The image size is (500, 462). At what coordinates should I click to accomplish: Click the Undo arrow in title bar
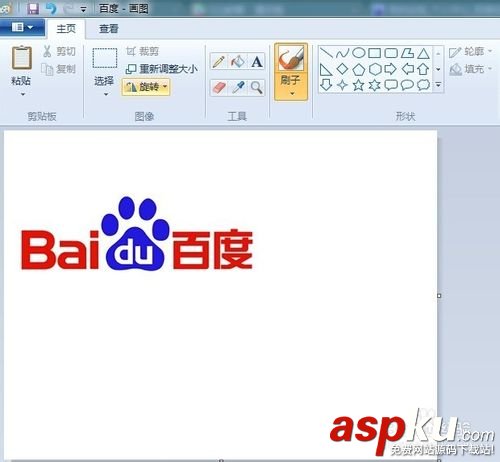51,8
